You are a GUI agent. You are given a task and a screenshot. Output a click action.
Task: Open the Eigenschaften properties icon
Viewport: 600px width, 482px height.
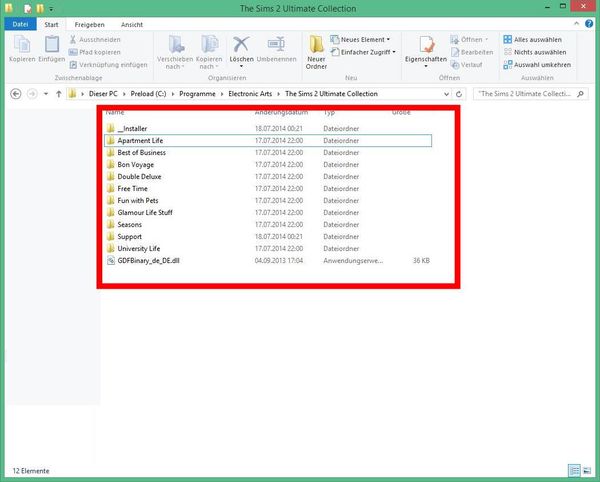[x=426, y=45]
